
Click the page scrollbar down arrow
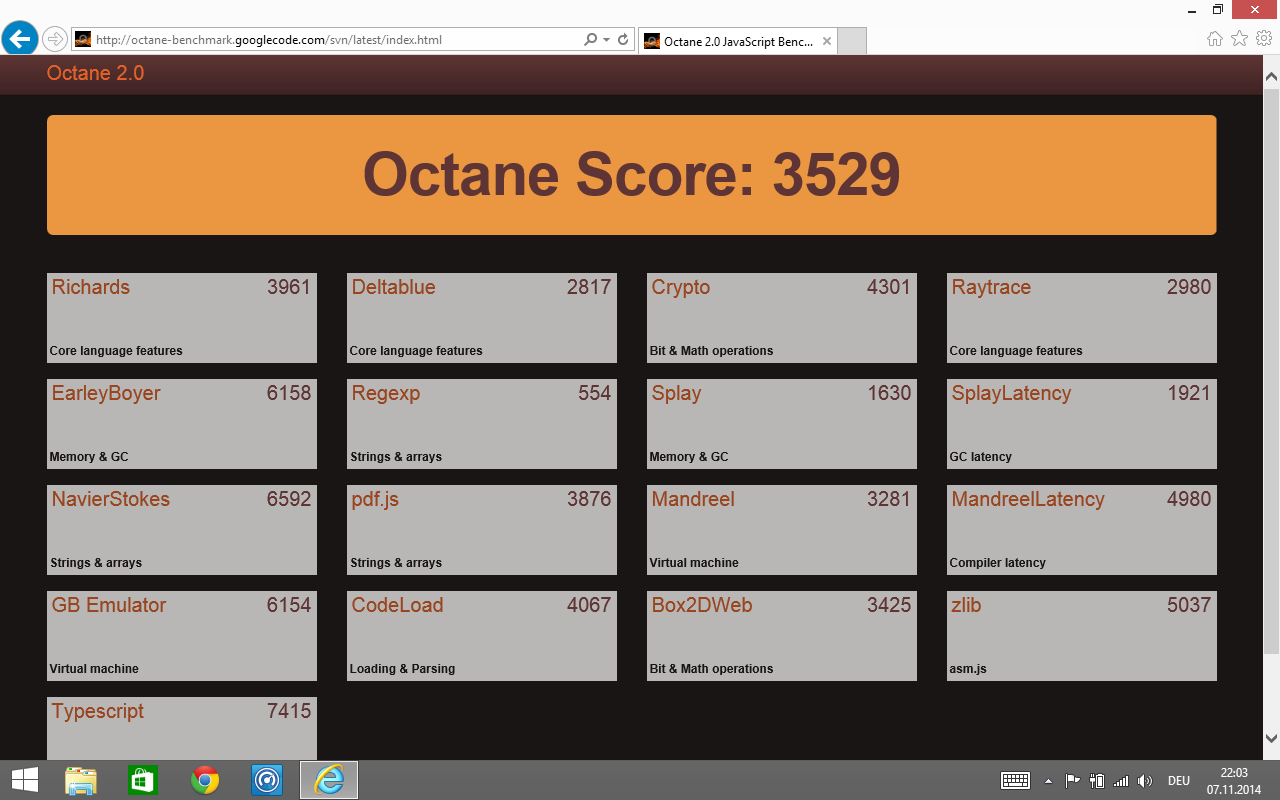[x=1271, y=738]
